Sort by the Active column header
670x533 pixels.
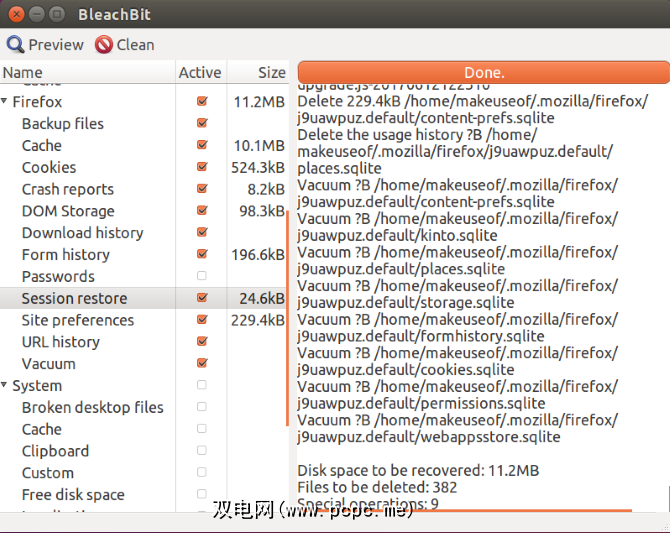click(x=201, y=72)
